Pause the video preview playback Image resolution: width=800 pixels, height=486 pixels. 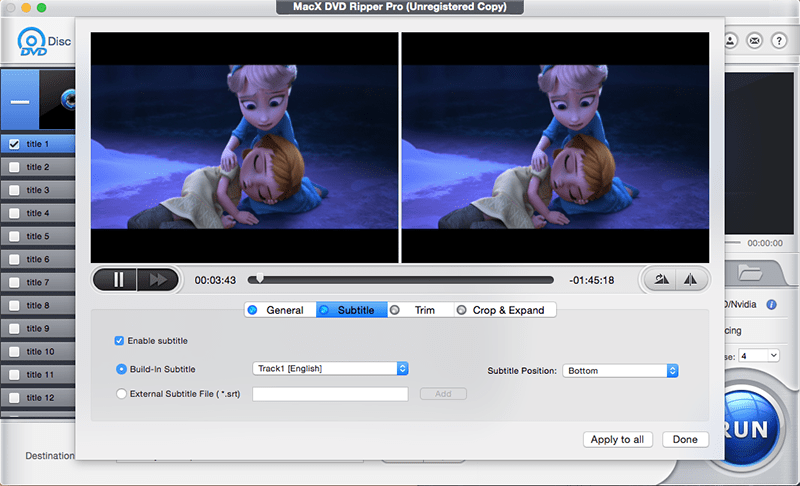coord(116,280)
